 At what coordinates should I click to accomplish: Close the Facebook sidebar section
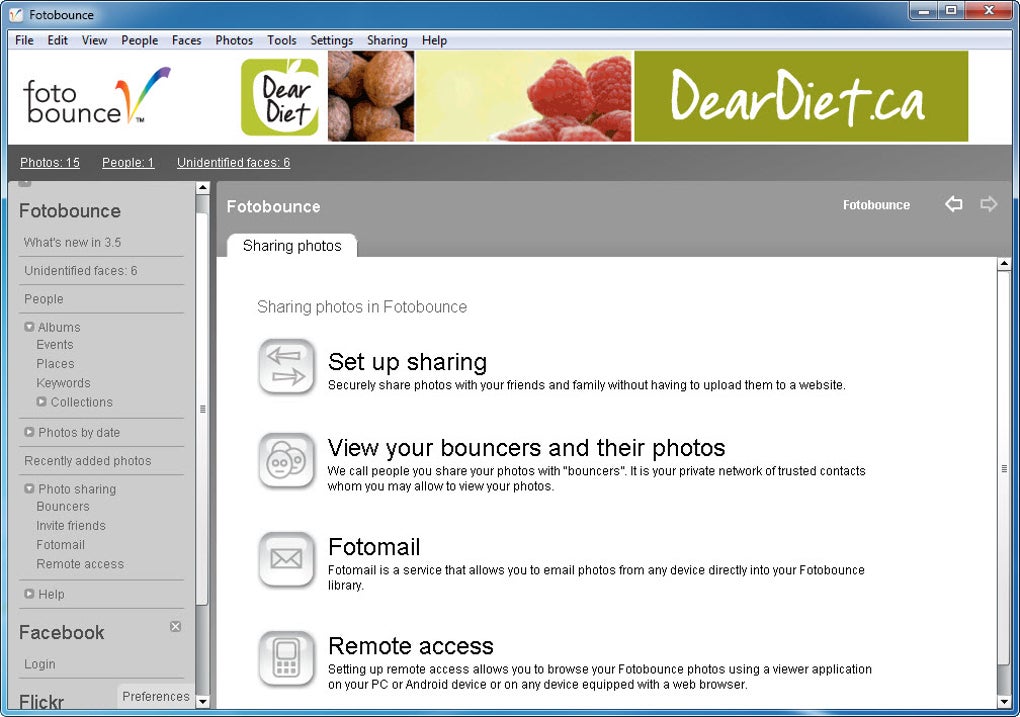[176, 626]
